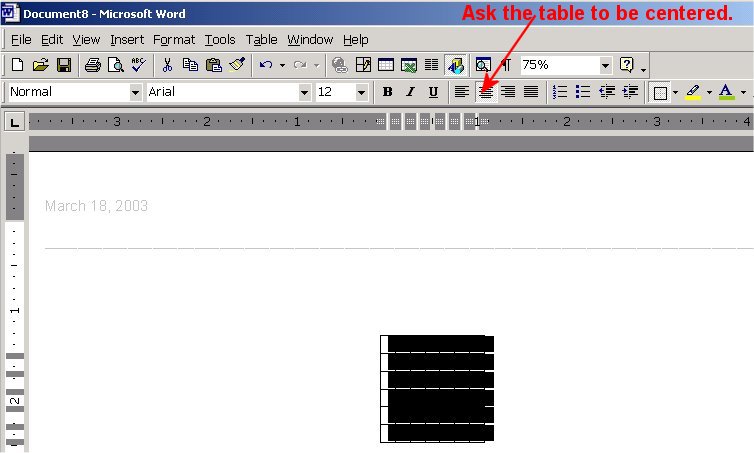
Task: Toggle Bold formatting
Action: coord(387,92)
